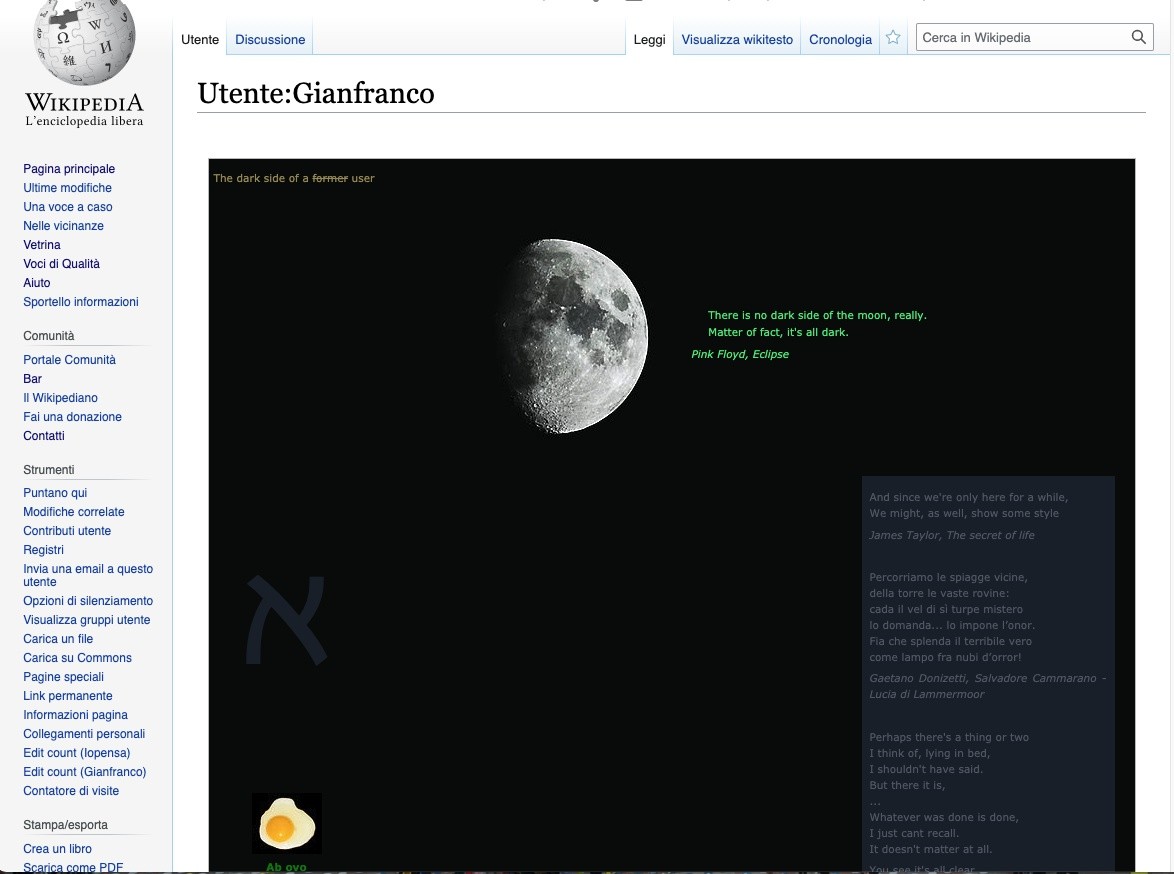Open Informazioni pagina link

click(x=76, y=715)
